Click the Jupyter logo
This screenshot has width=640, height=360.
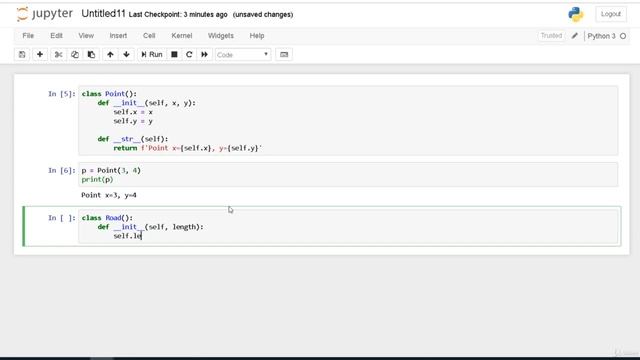click(x=44, y=14)
